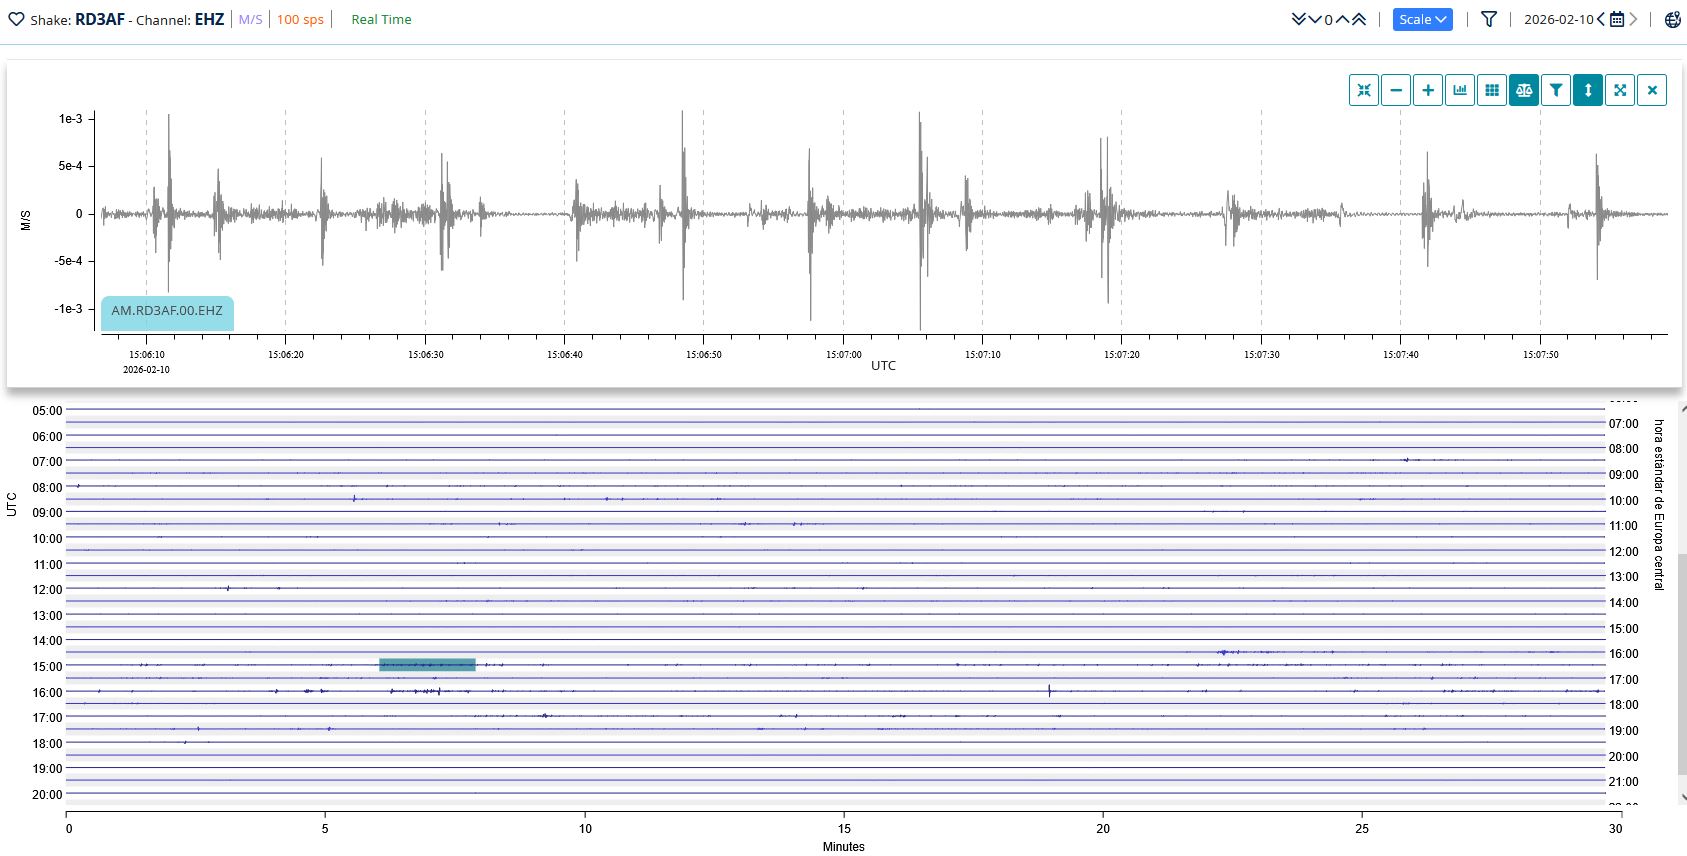The image size is (1687, 856).
Task: Open the waveform panel filter funnel
Action: (x=1556, y=90)
